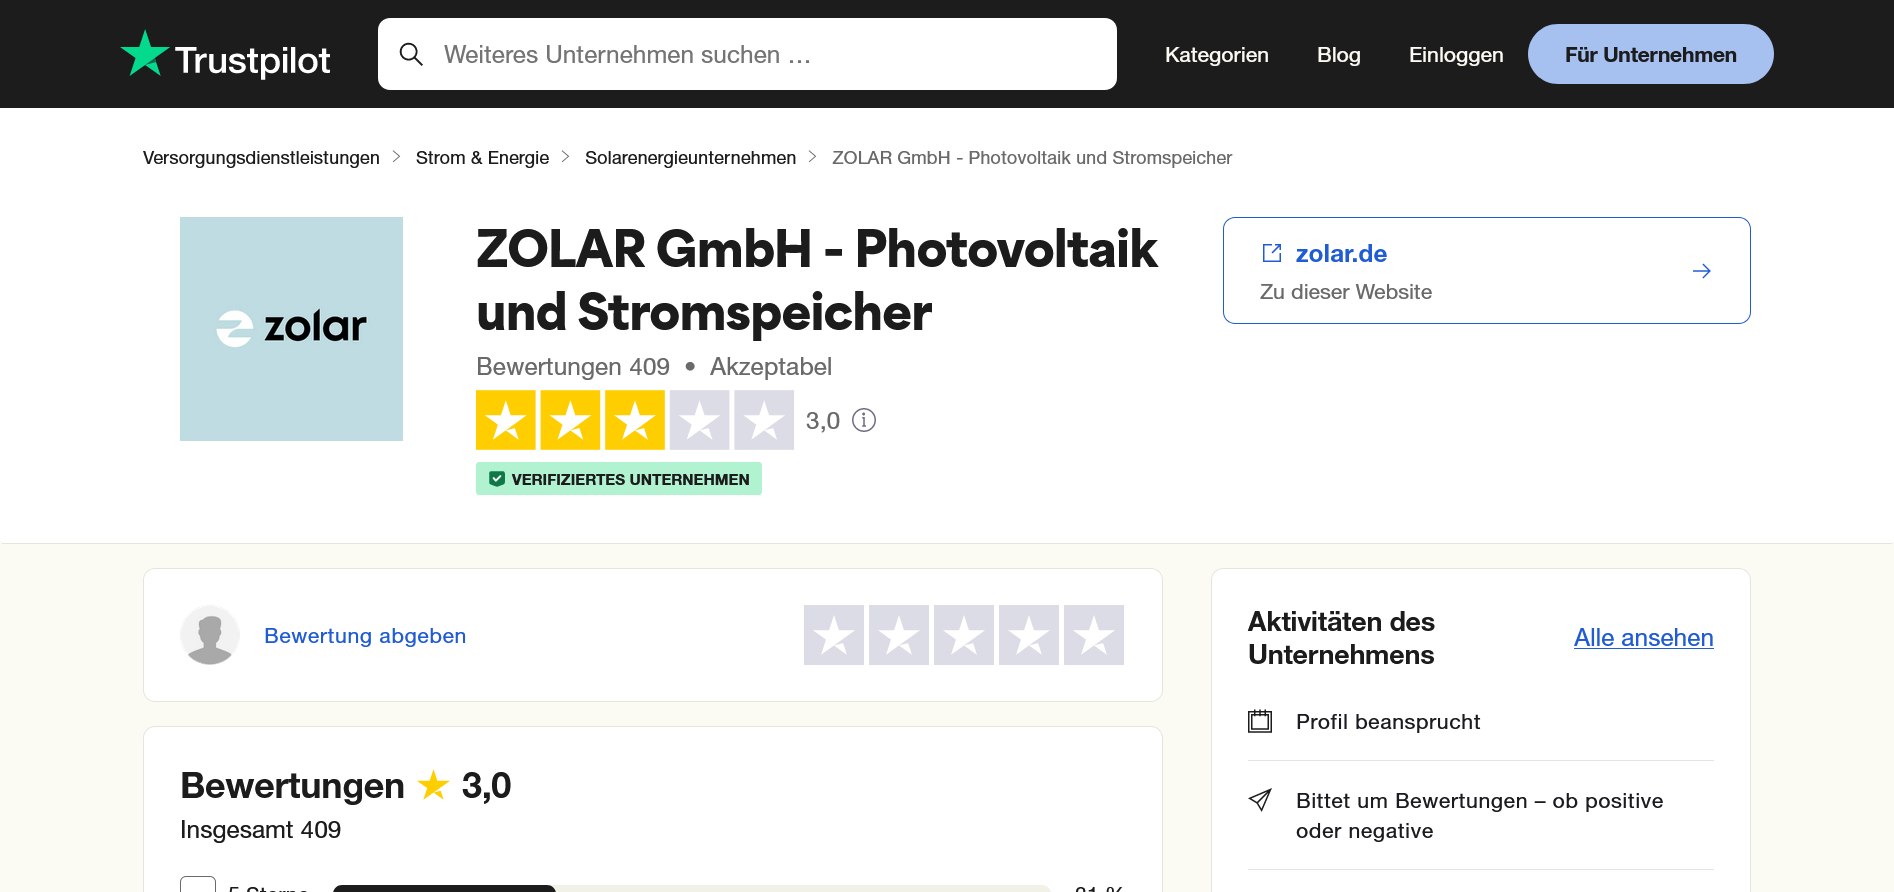The width and height of the screenshot is (1894, 892).
Task: Rate five stars in review widget
Action: (1094, 635)
